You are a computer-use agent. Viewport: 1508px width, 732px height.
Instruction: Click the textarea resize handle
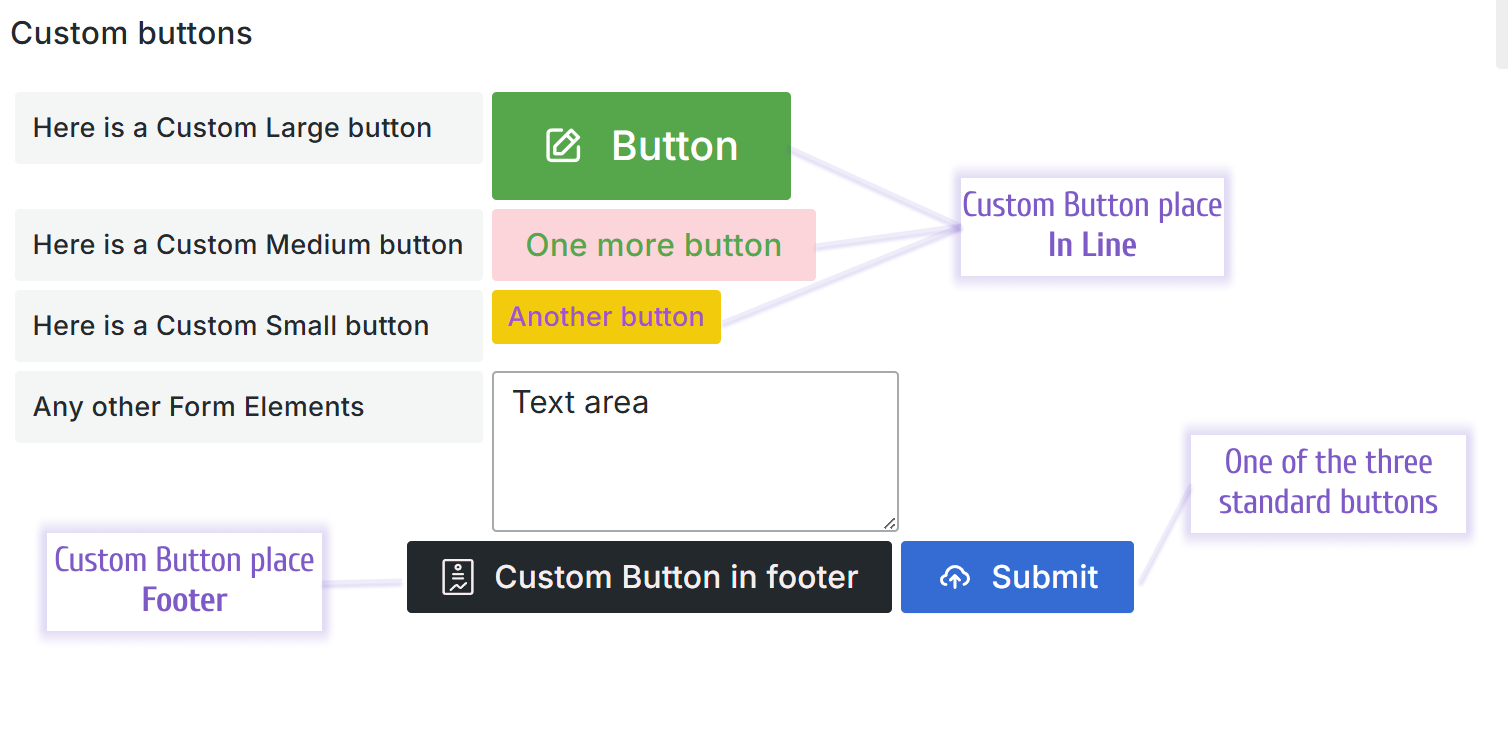(889, 522)
